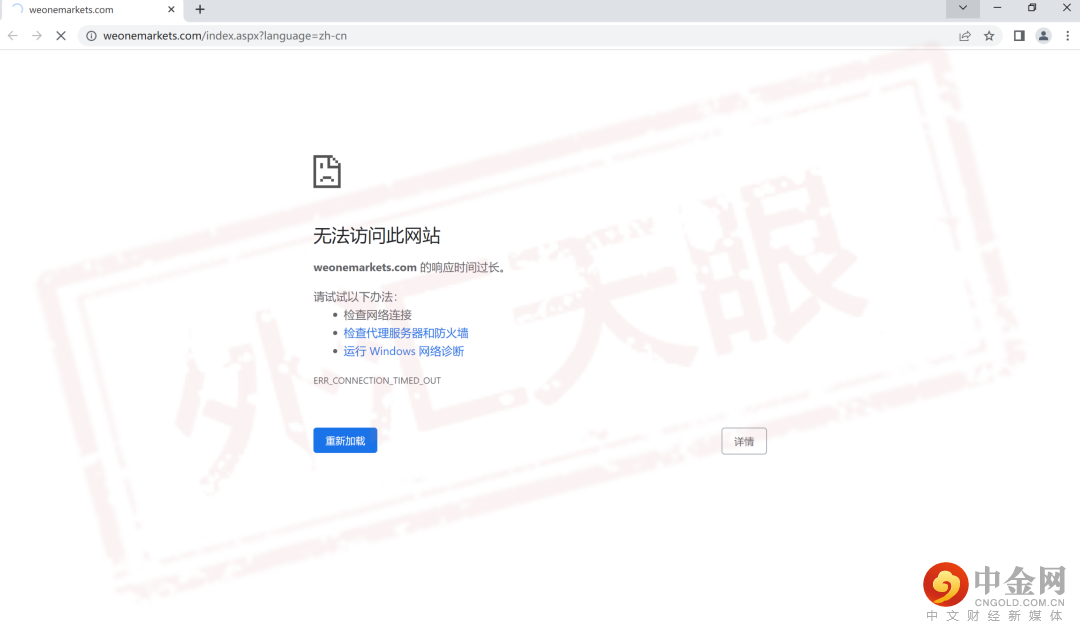Click the forward navigation arrow

(x=36, y=35)
